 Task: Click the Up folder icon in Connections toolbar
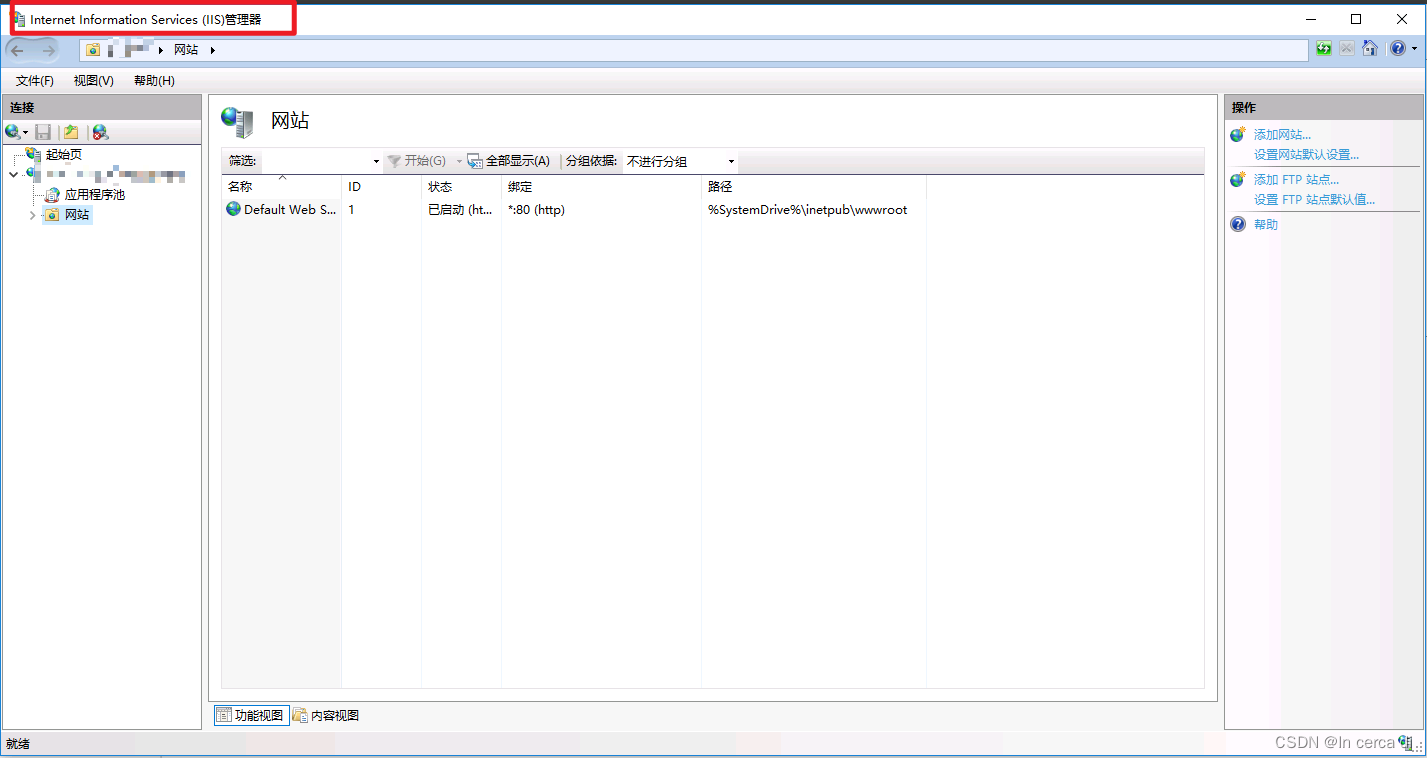tap(70, 131)
